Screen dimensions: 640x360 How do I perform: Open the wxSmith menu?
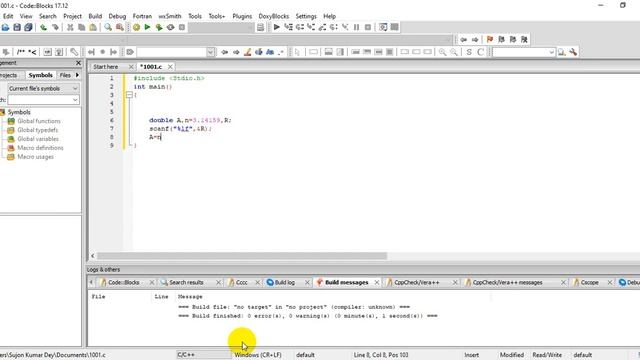(x=170, y=16)
